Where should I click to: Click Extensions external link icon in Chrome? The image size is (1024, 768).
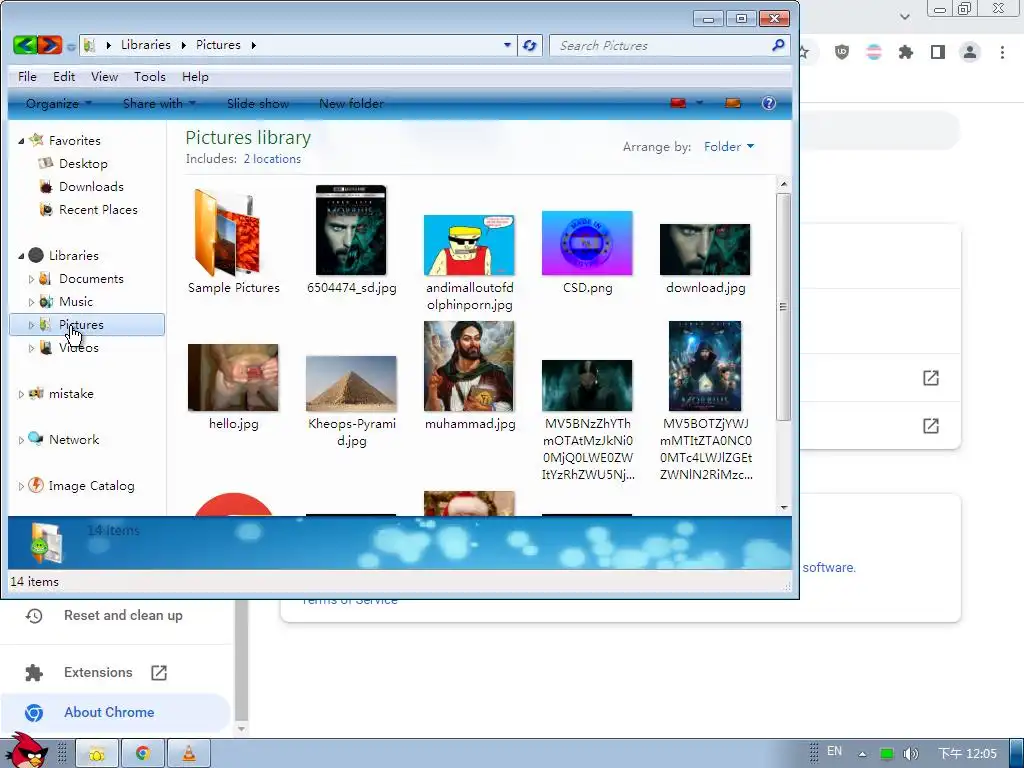(159, 673)
